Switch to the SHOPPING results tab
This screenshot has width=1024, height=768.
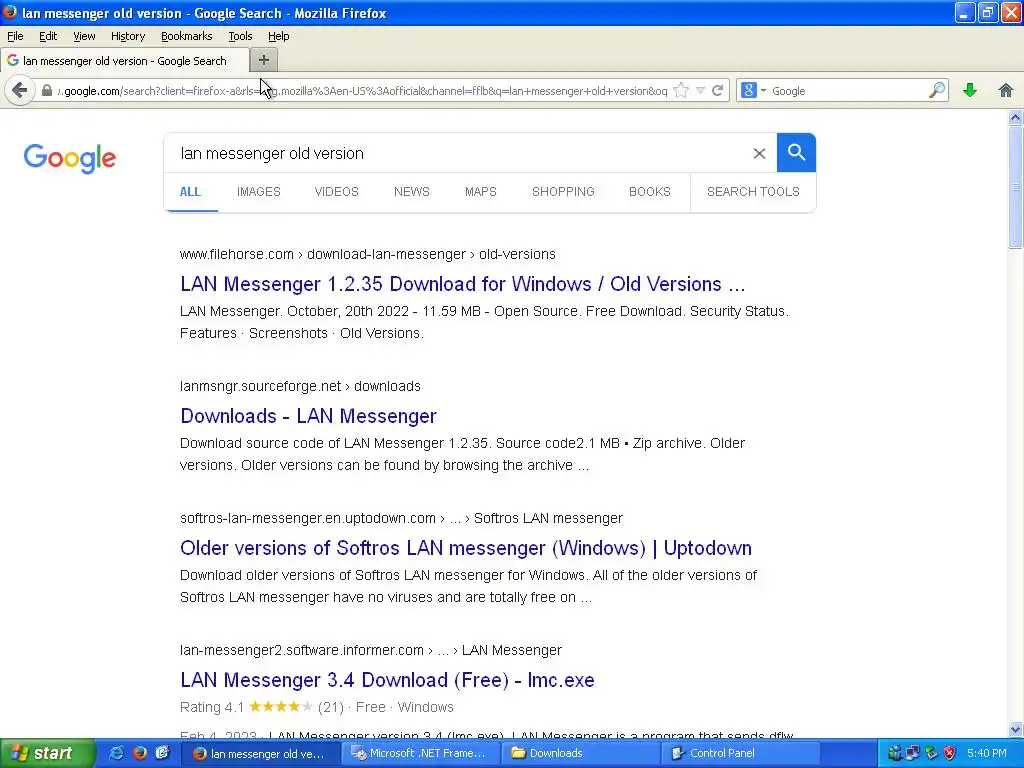(563, 192)
